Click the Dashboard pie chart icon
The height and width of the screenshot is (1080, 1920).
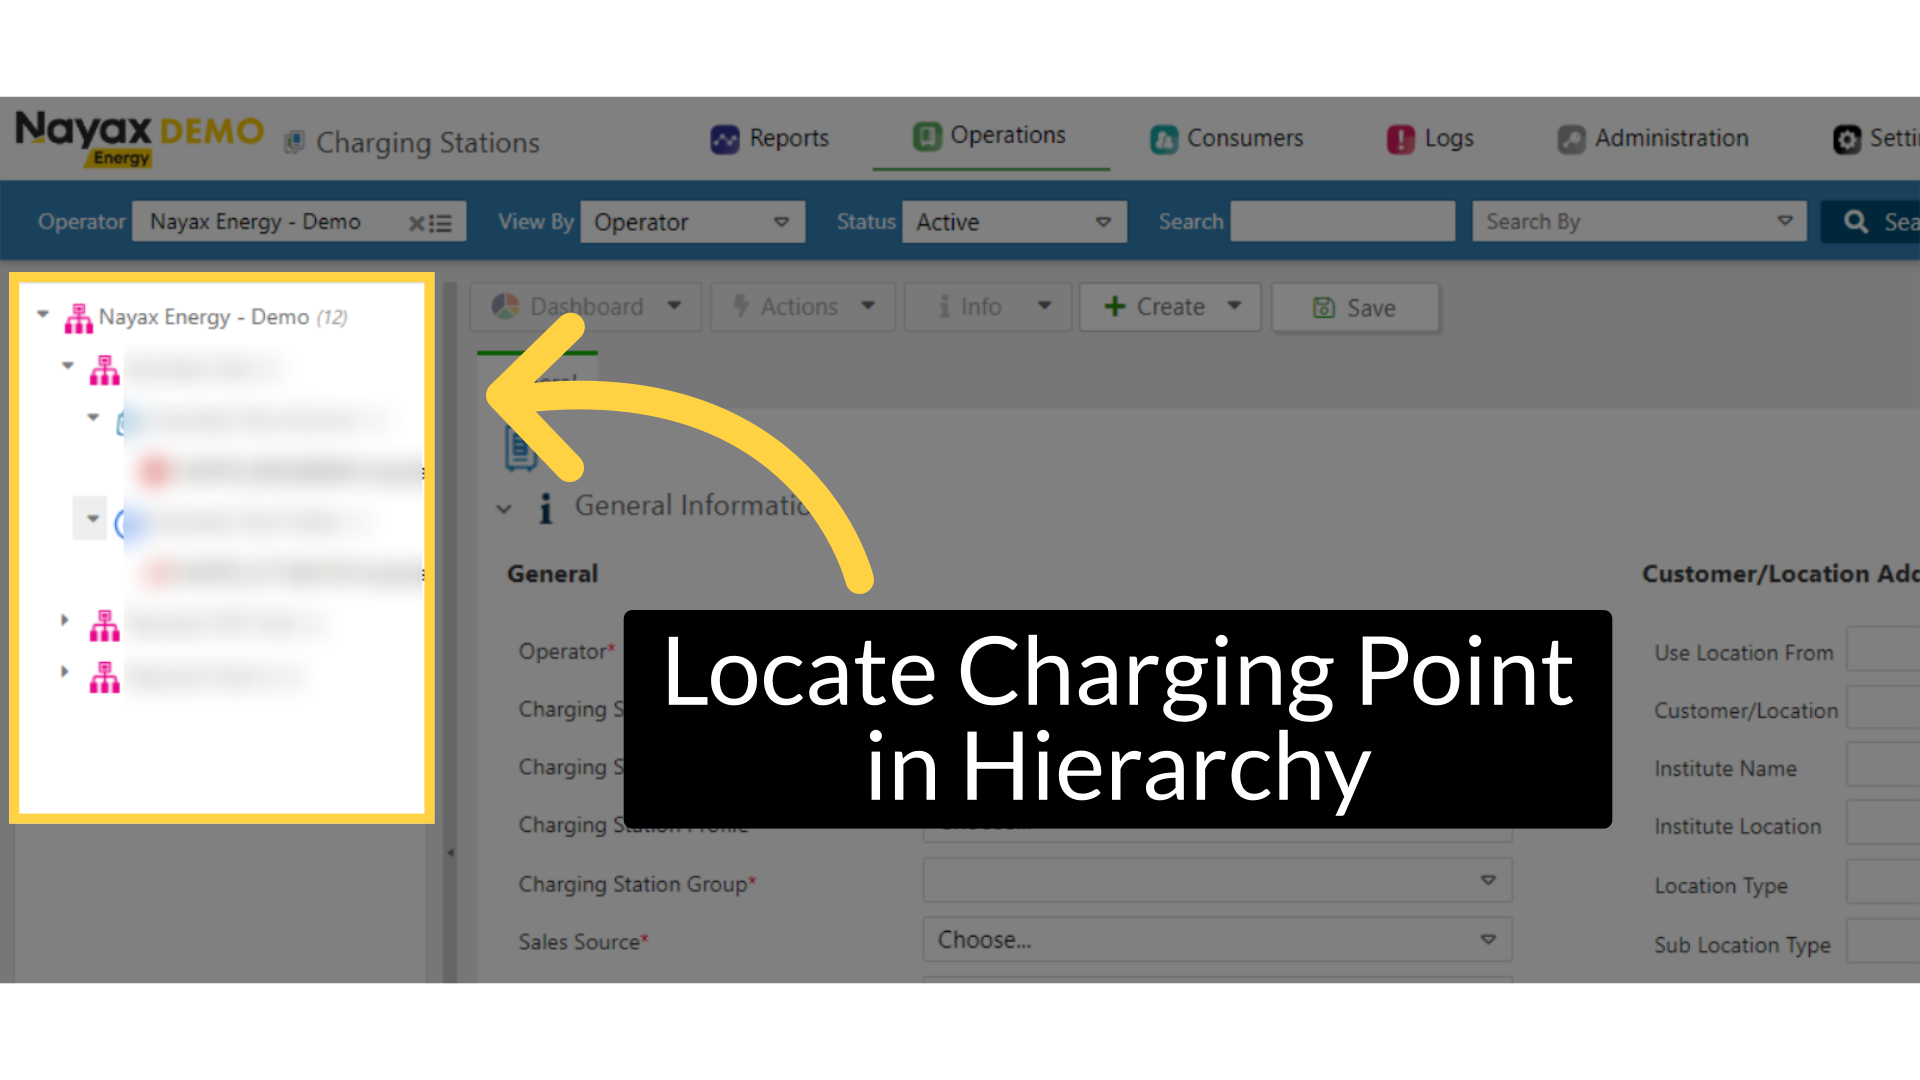click(x=505, y=307)
